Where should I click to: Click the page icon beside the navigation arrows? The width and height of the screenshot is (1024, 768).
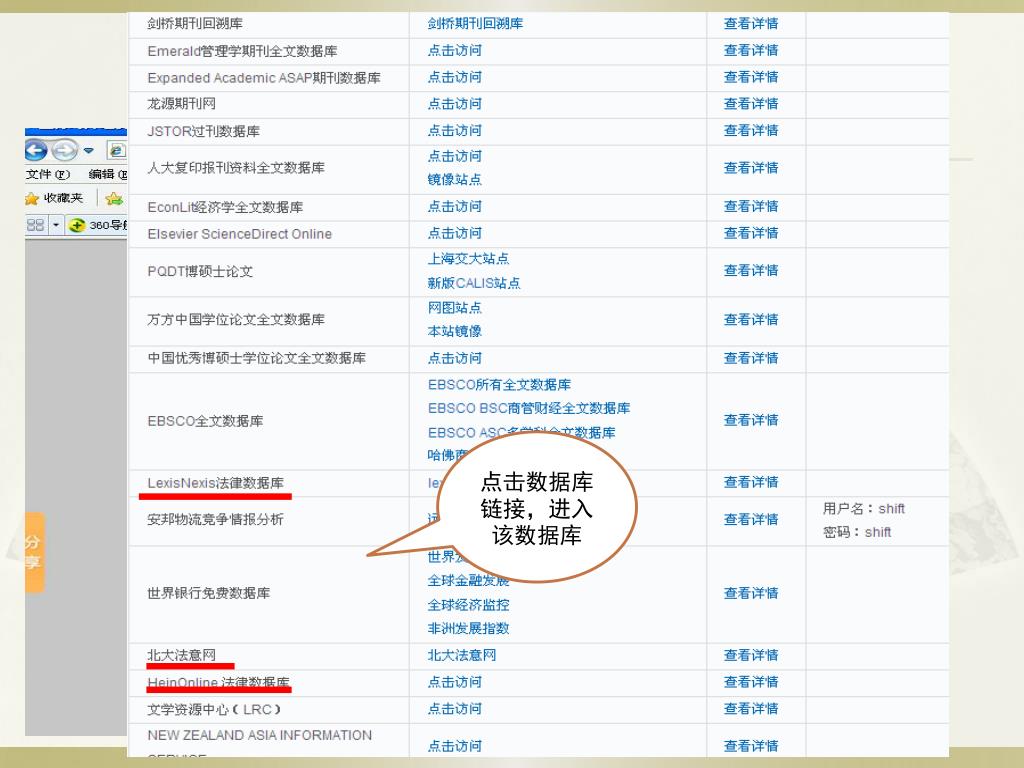click(117, 151)
